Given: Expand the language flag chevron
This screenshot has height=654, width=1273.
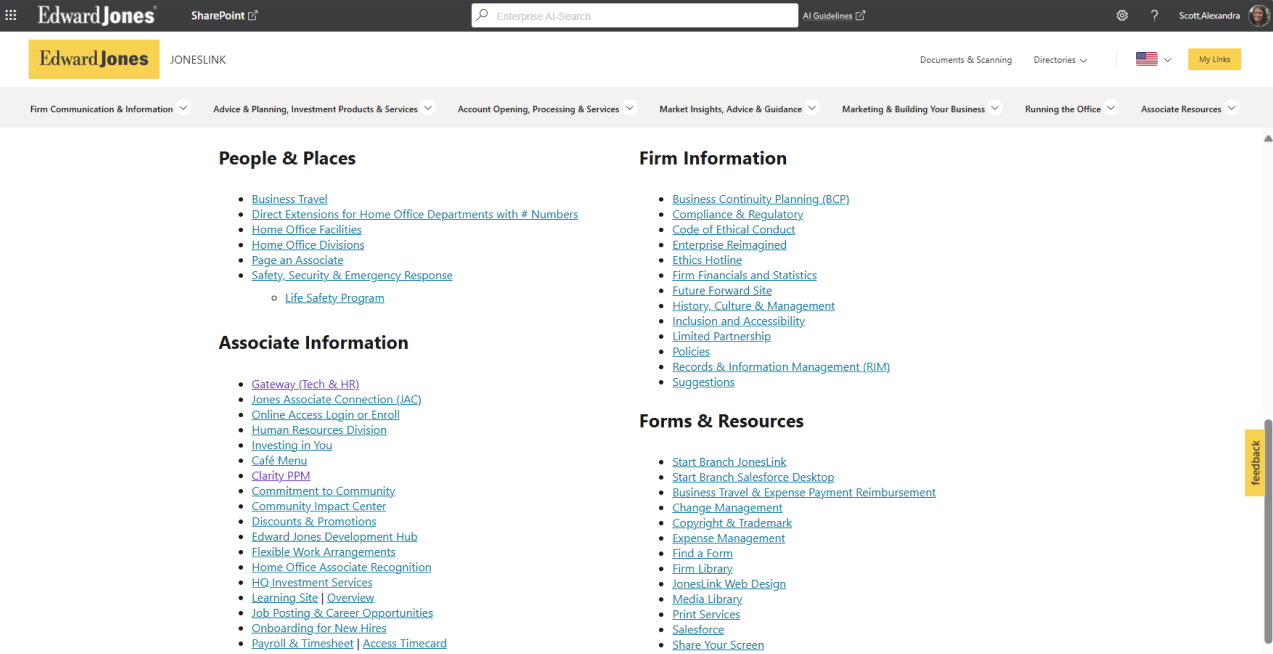Looking at the screenshot, I should tap(1167, 60).
